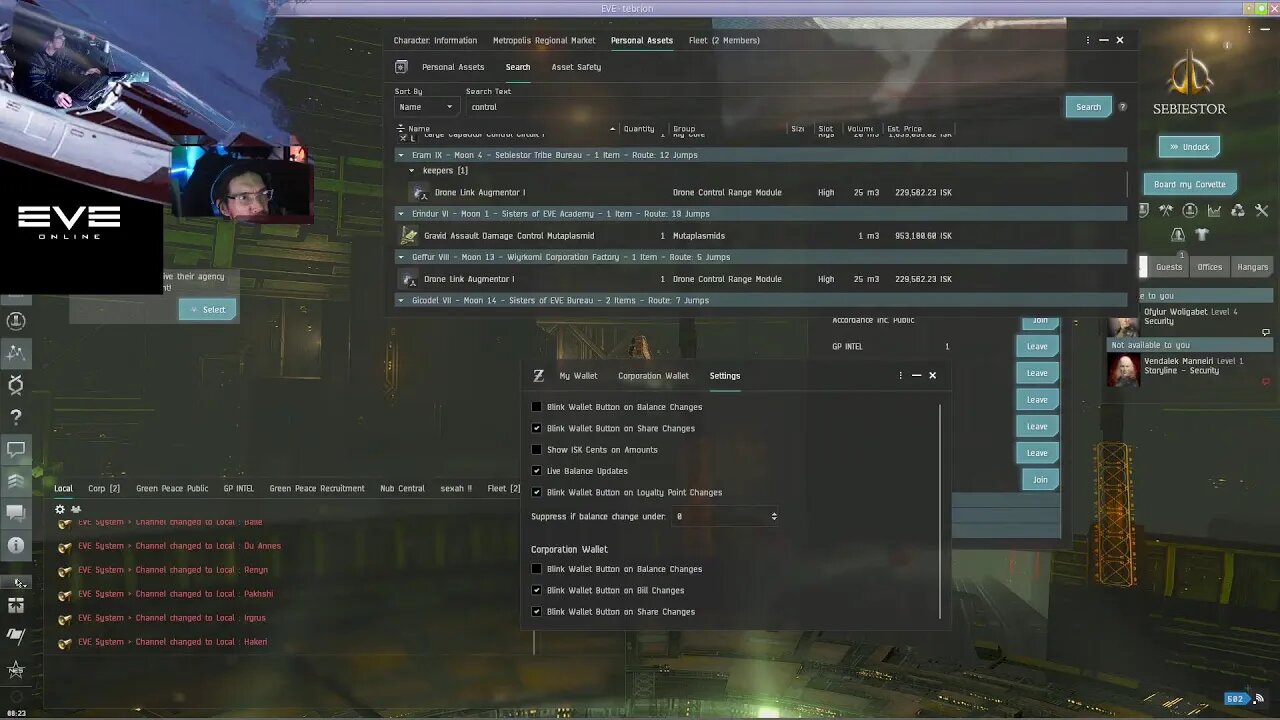The height and width of the screenshot is (720, 1280).
Task: Open station Market chart service icon
Action: click(1214, 210)
